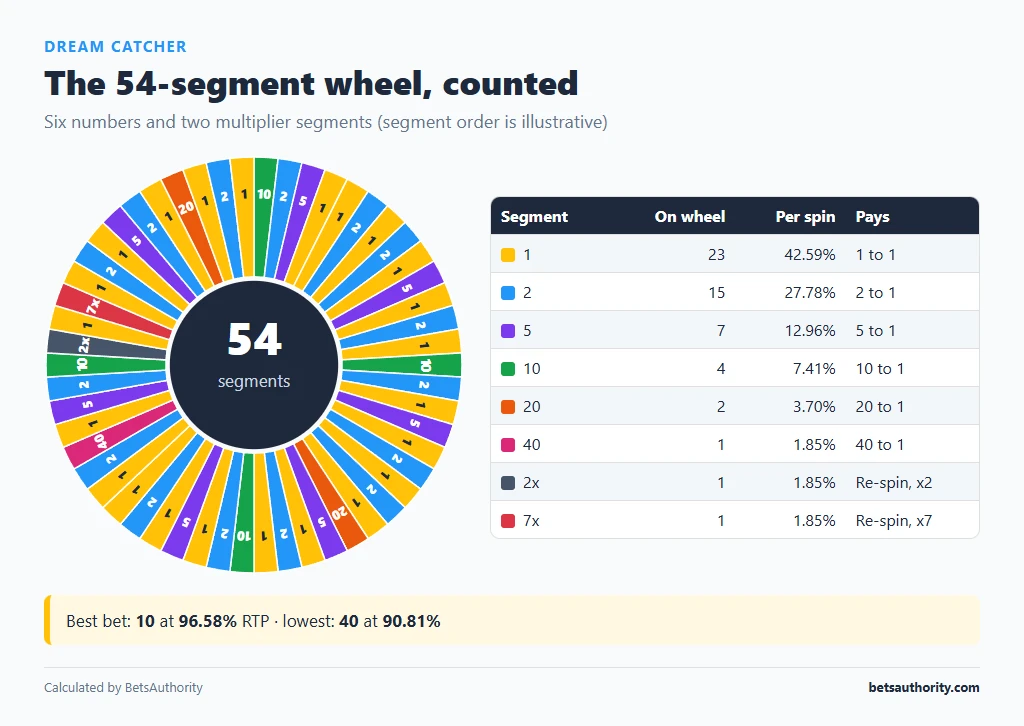Click the red 7x segment on the wheel
Screen dimensions: 1024x726
[x=114, y=312]
